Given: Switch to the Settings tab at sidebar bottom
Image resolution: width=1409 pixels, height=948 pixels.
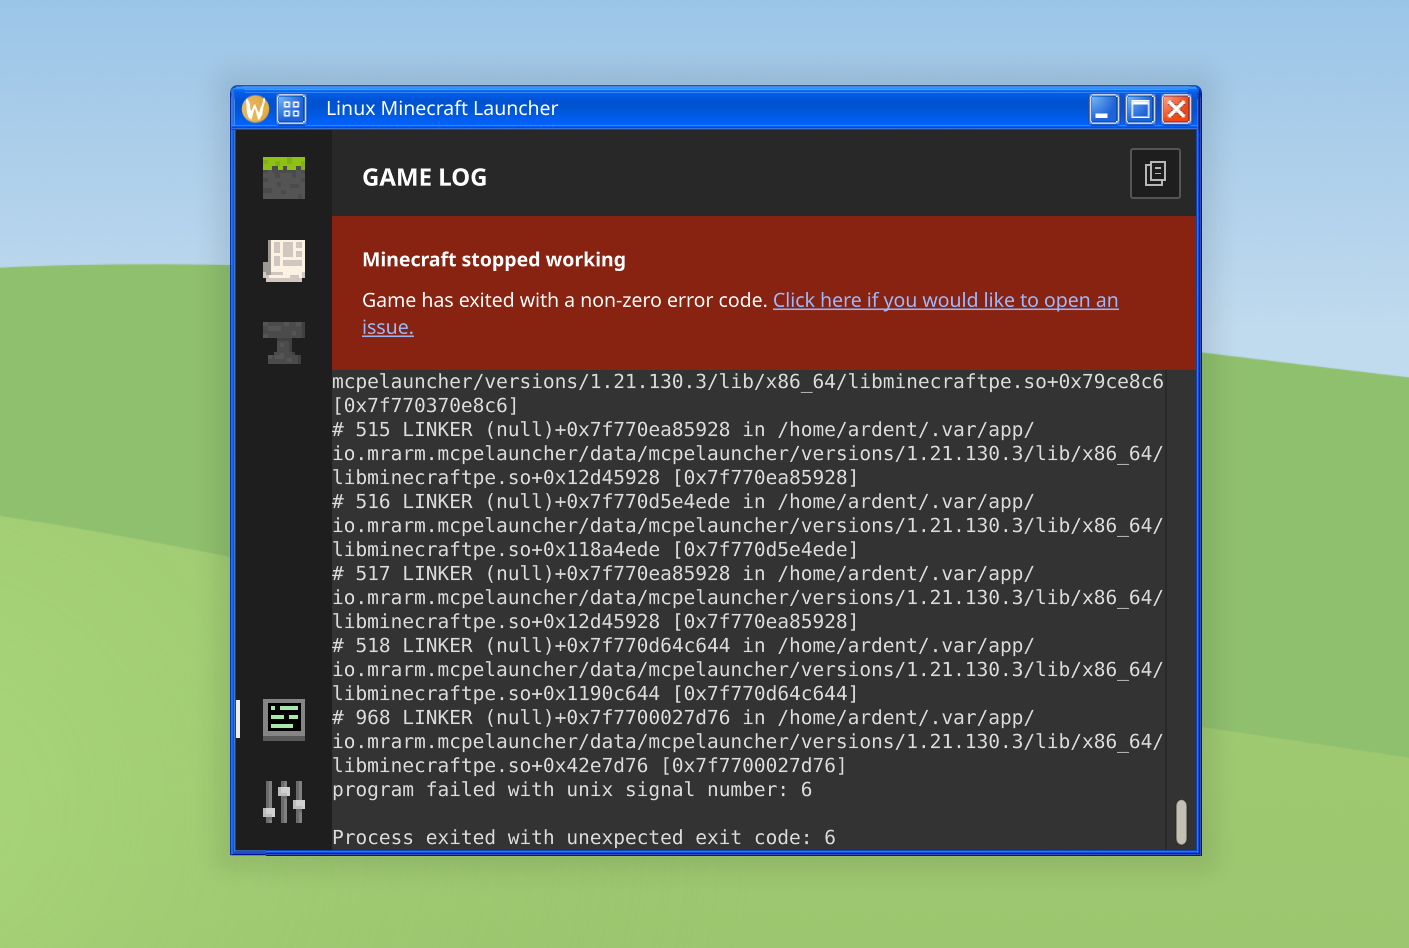Looking at the screenshot, I should (283, 800).
